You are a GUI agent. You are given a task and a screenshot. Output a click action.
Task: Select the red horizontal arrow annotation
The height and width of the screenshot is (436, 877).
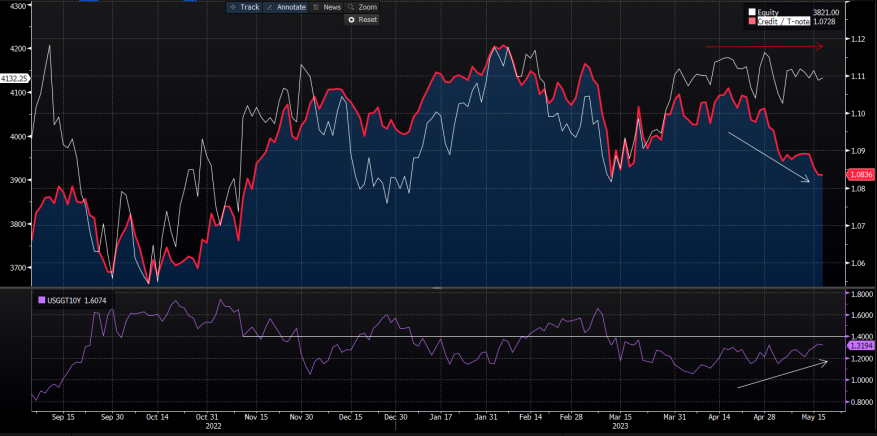pyautogui.click(x=764, y=46)
